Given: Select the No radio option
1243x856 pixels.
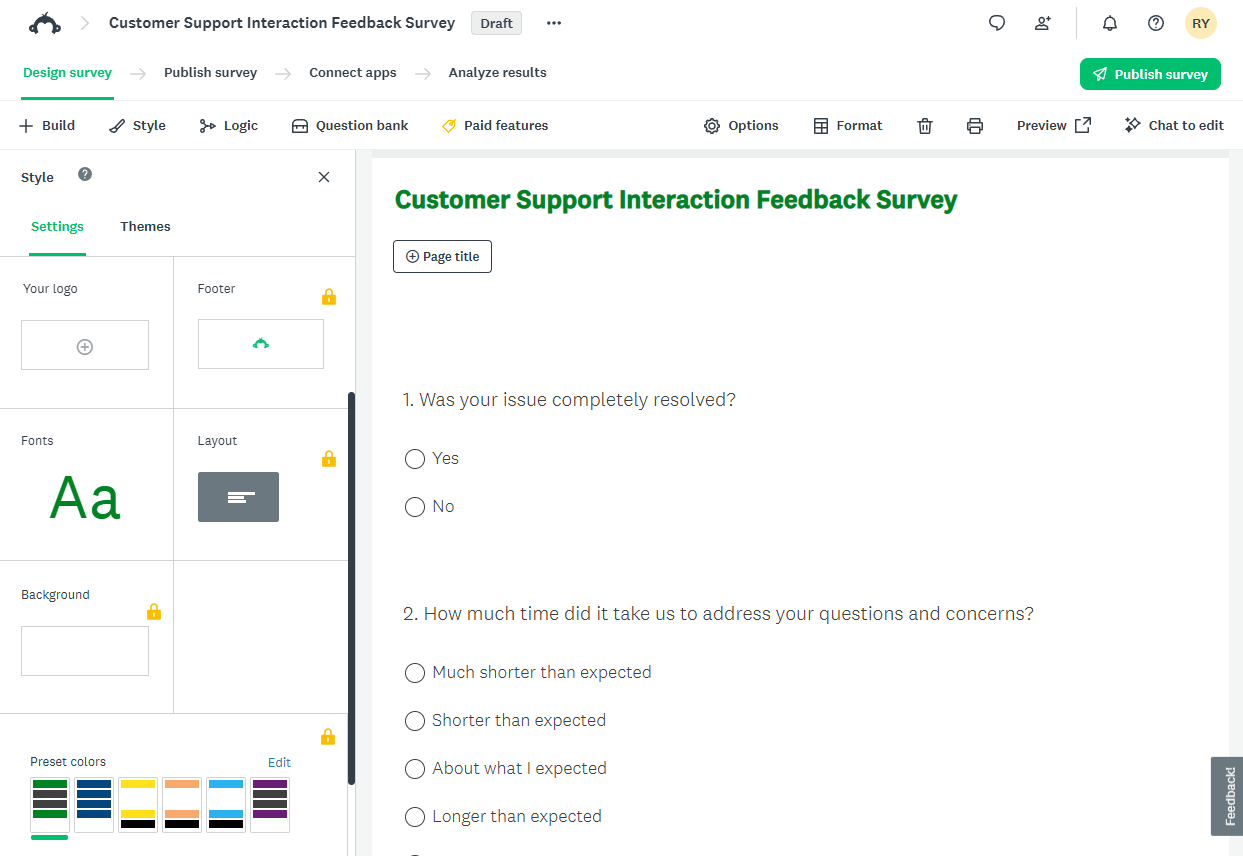Looking at the screenshot, I should click(415, 507).
